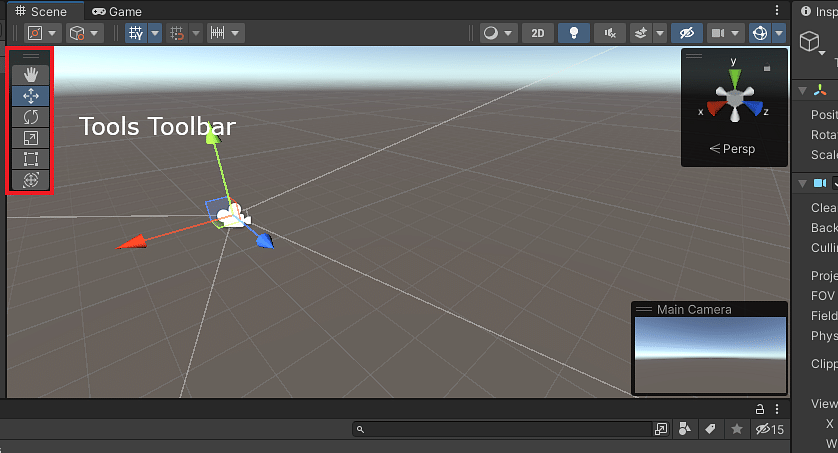Click the Inspector cube object icon
This screenshot has width=838, height=453.
coord(810,41)
